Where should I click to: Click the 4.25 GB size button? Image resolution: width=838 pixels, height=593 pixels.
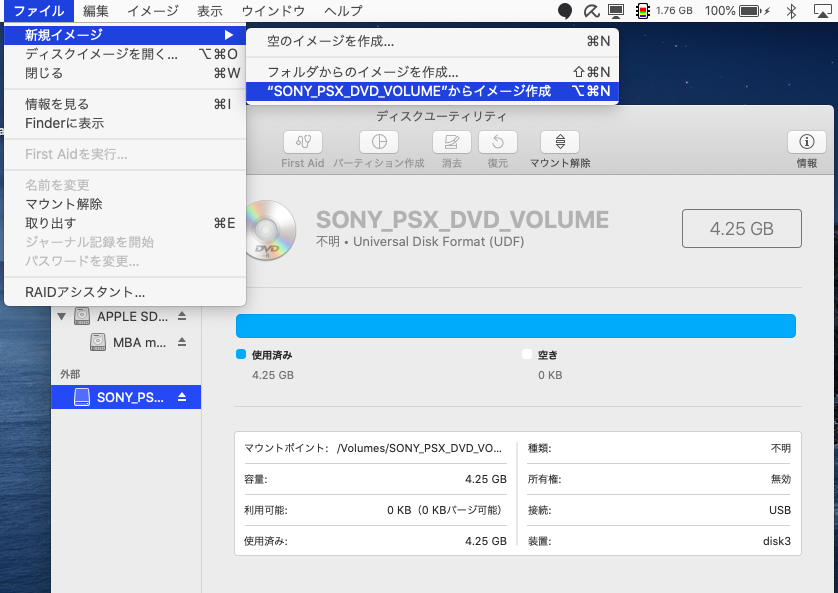(742, 228)
